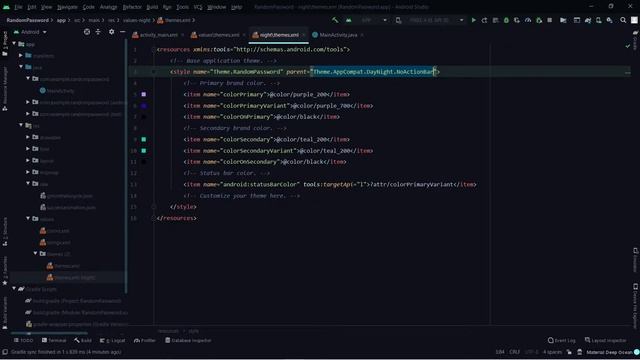Open the File menu
Viewport: 640px width, 360px height.
[x=19, y=7]
